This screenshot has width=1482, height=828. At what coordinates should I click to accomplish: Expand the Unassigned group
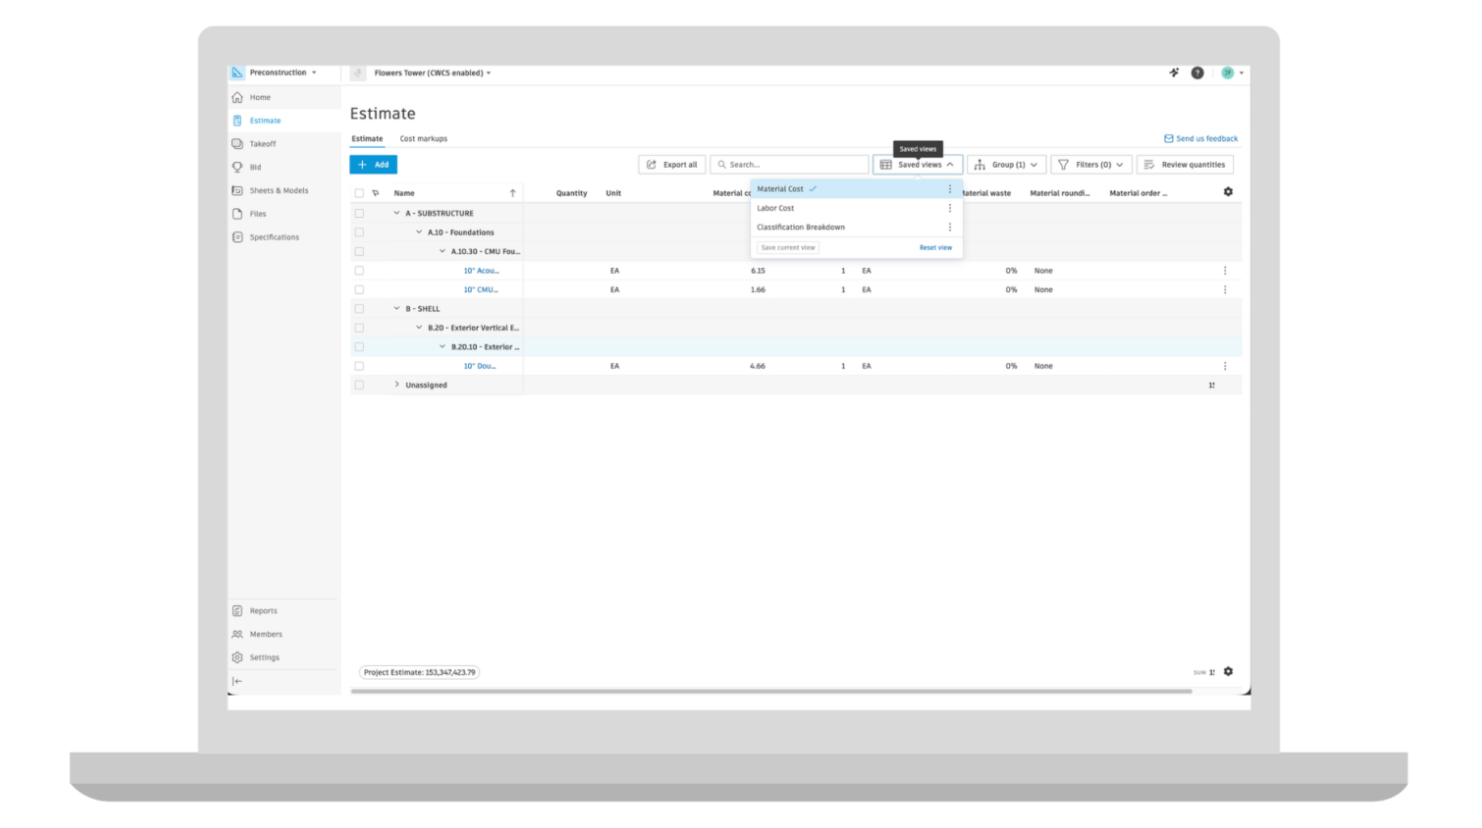coord(397,385)
